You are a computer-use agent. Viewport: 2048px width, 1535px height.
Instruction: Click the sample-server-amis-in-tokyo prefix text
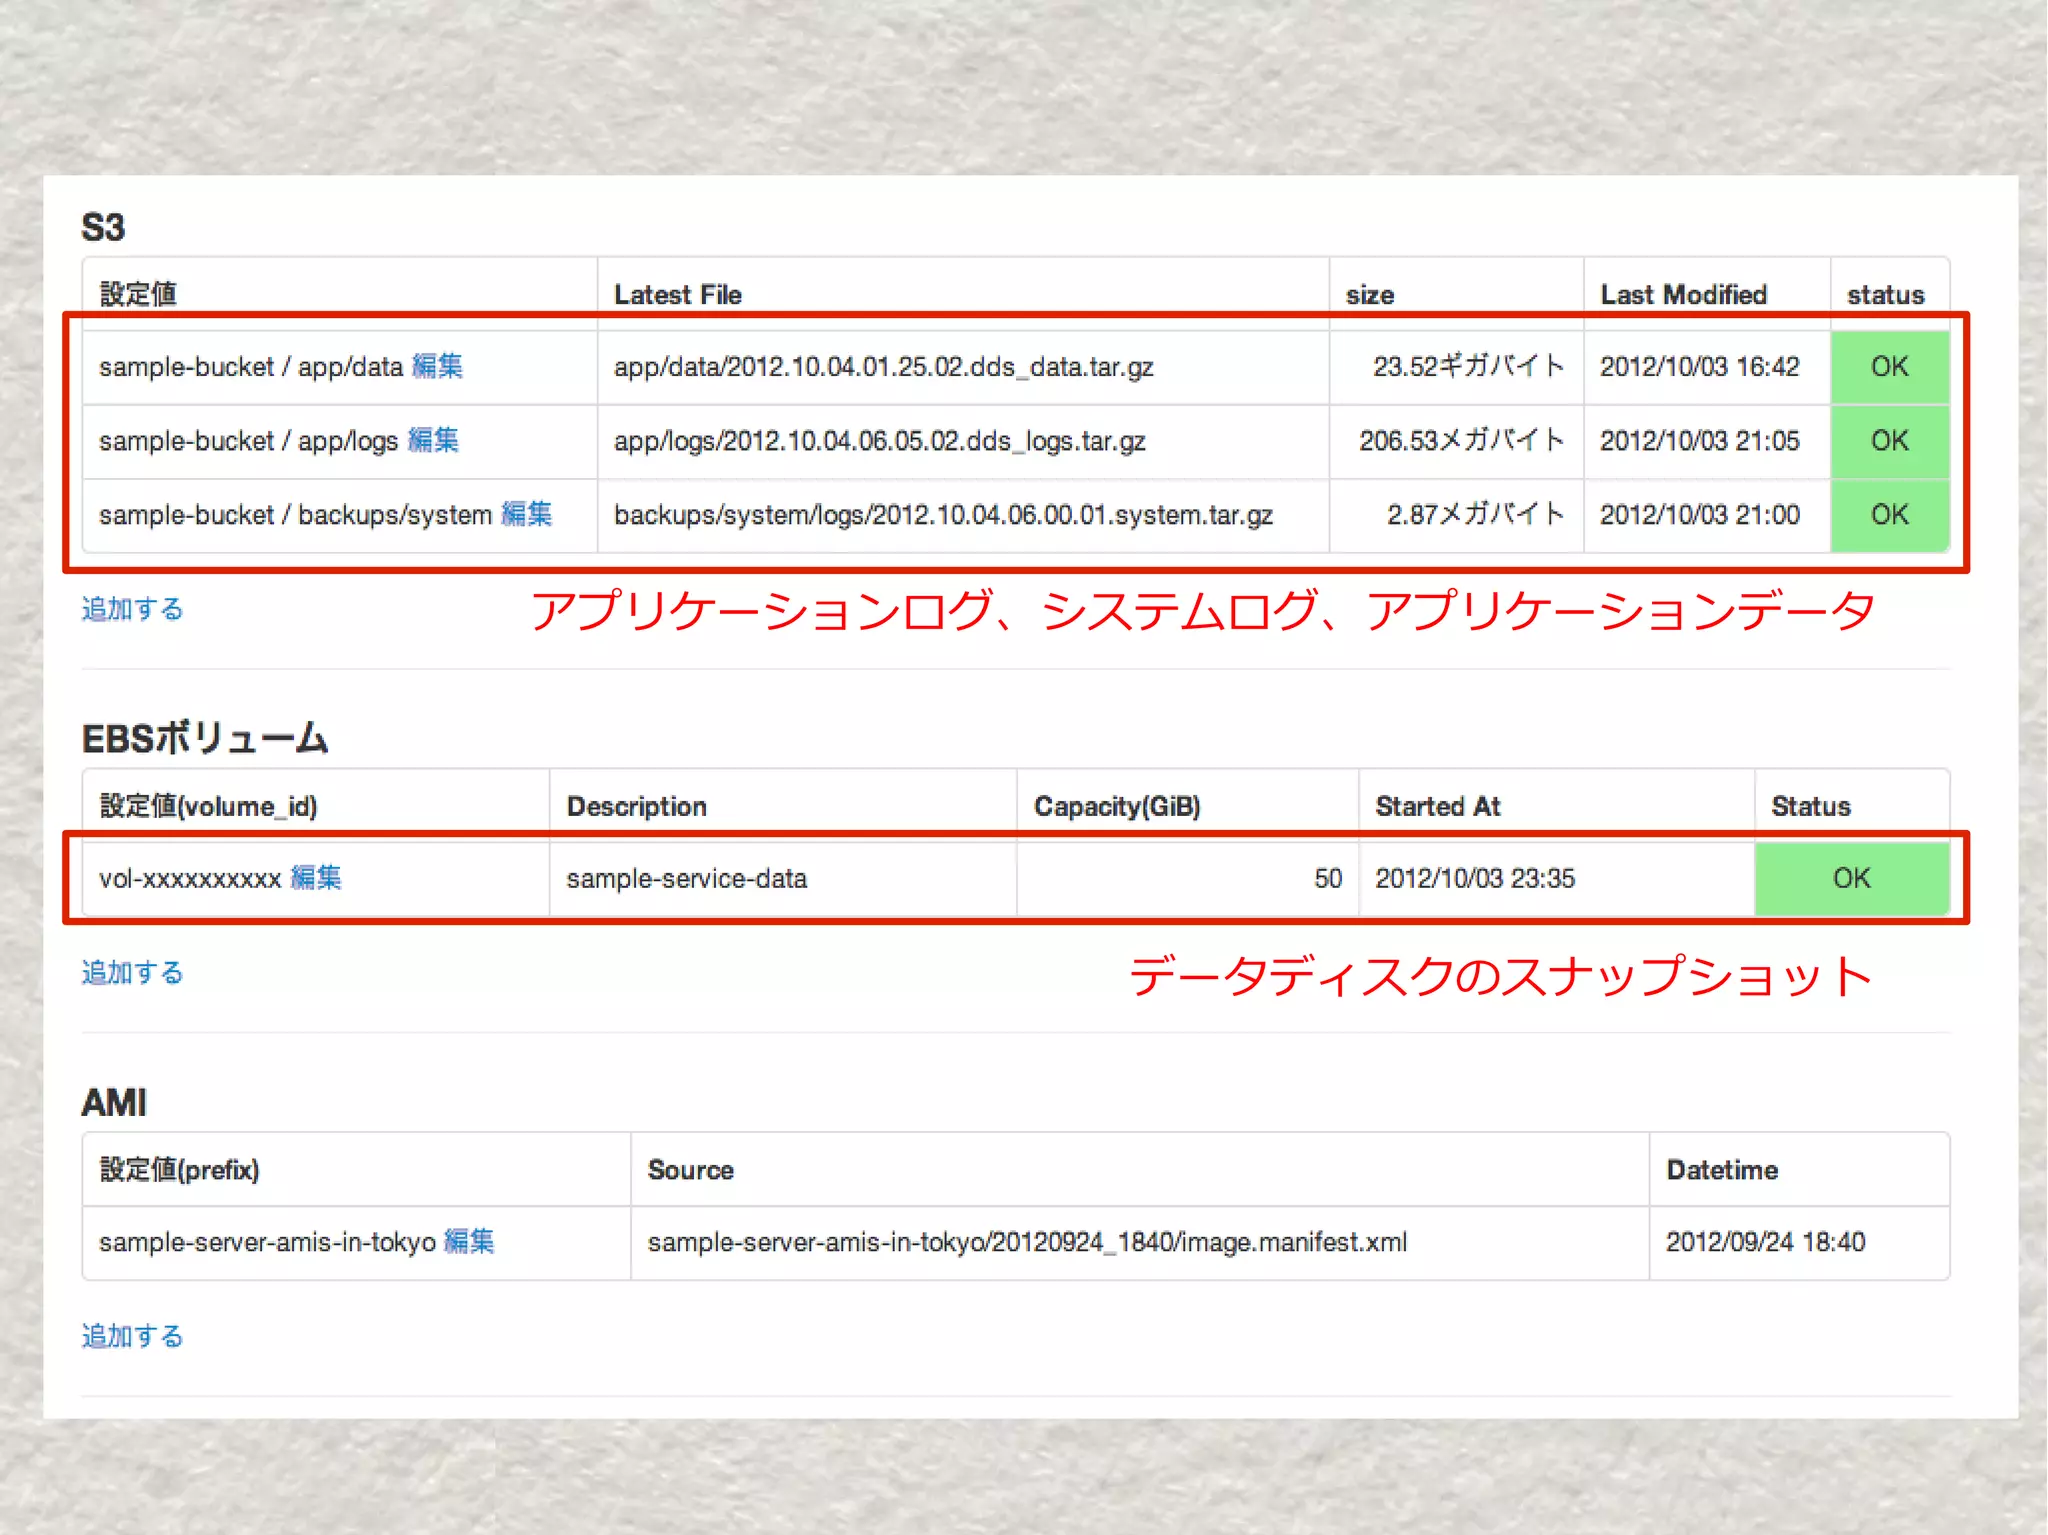[x=267, y=1242]
